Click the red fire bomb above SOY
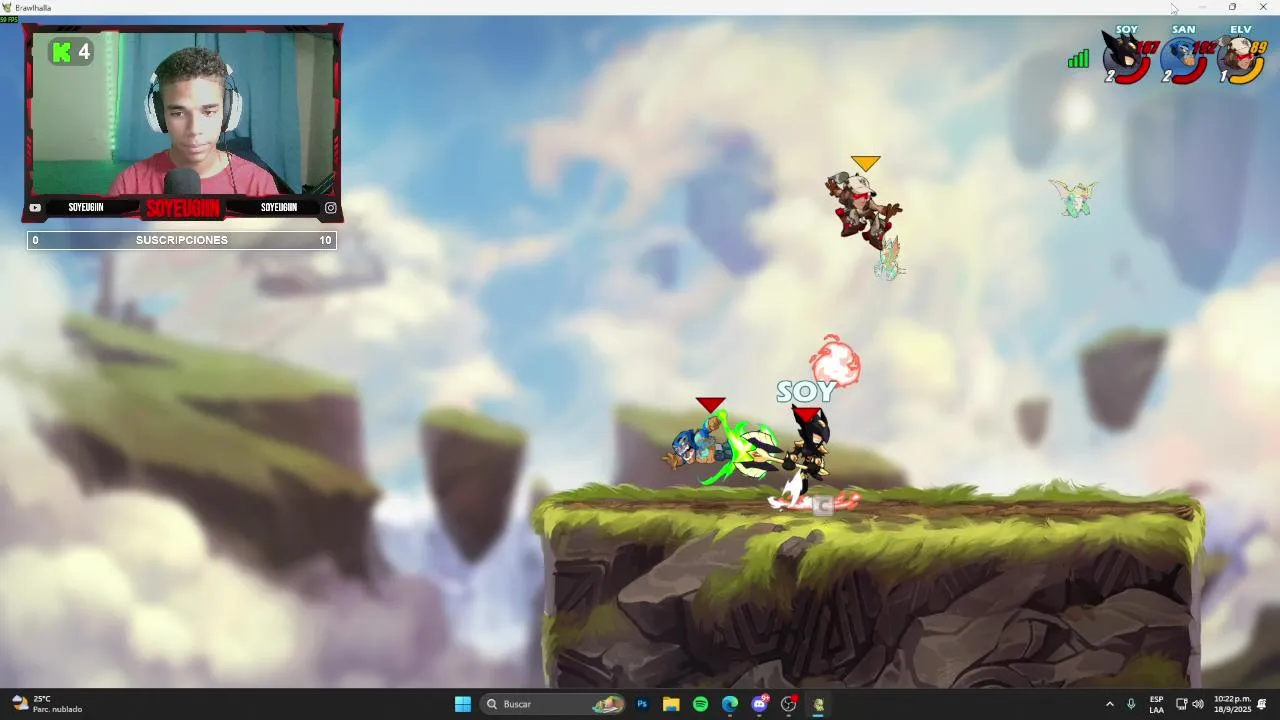 click(x=835, y=361)
